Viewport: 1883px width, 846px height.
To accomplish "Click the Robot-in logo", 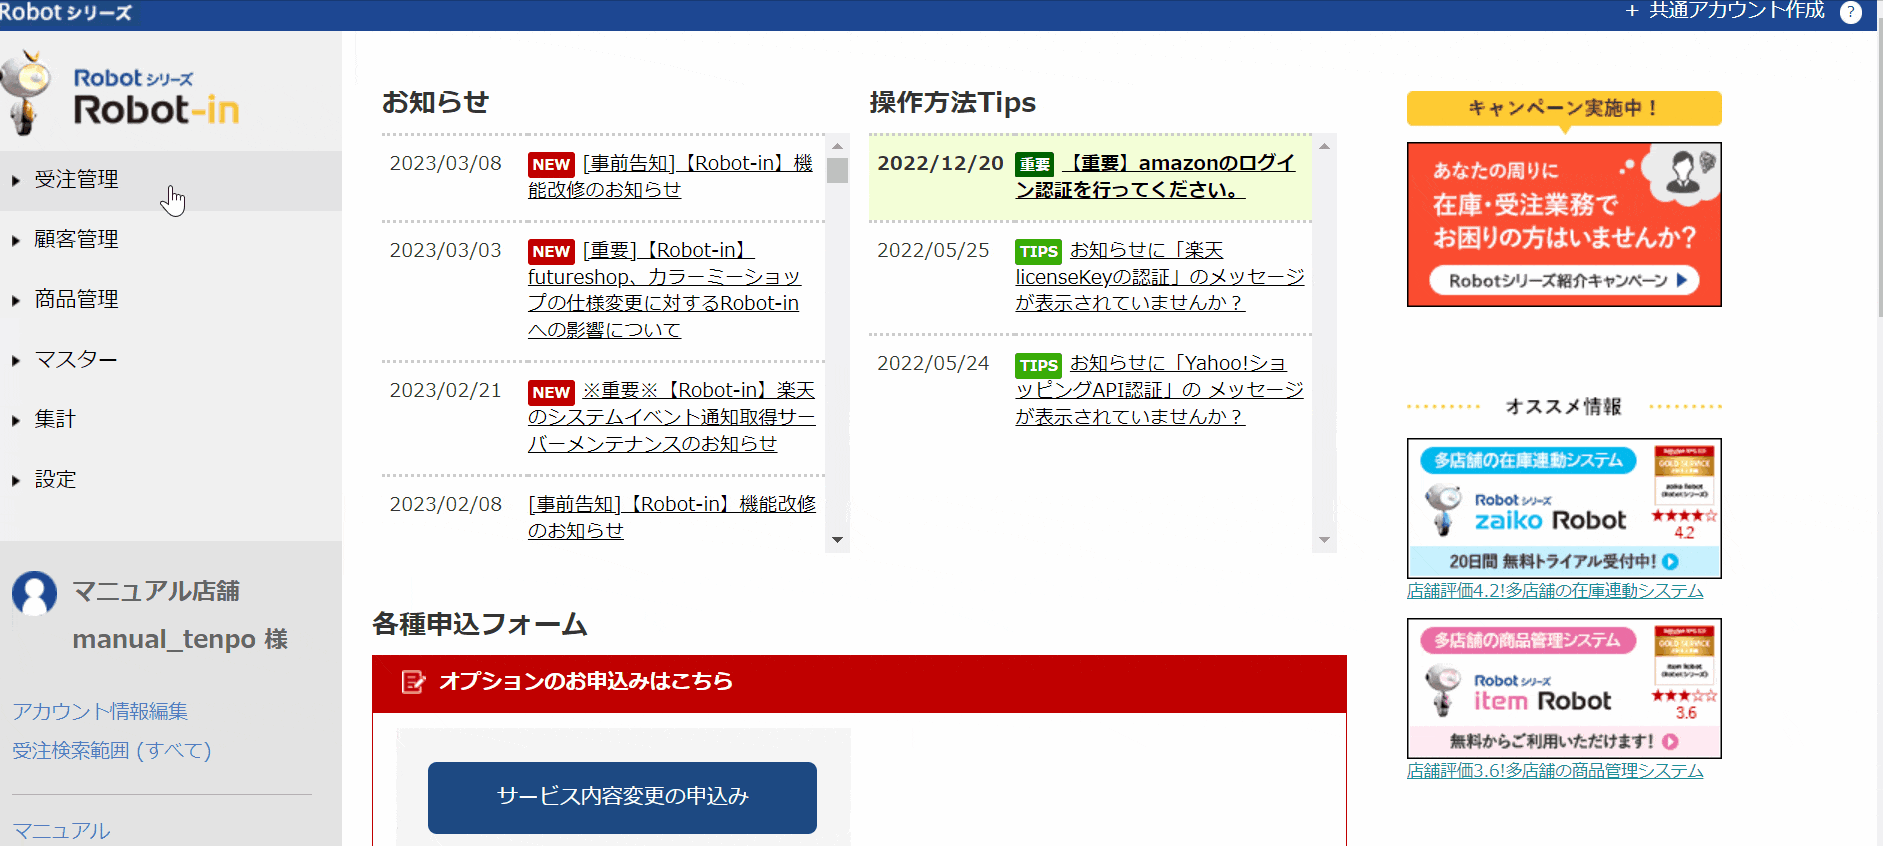I will click(x=121, y=94).
